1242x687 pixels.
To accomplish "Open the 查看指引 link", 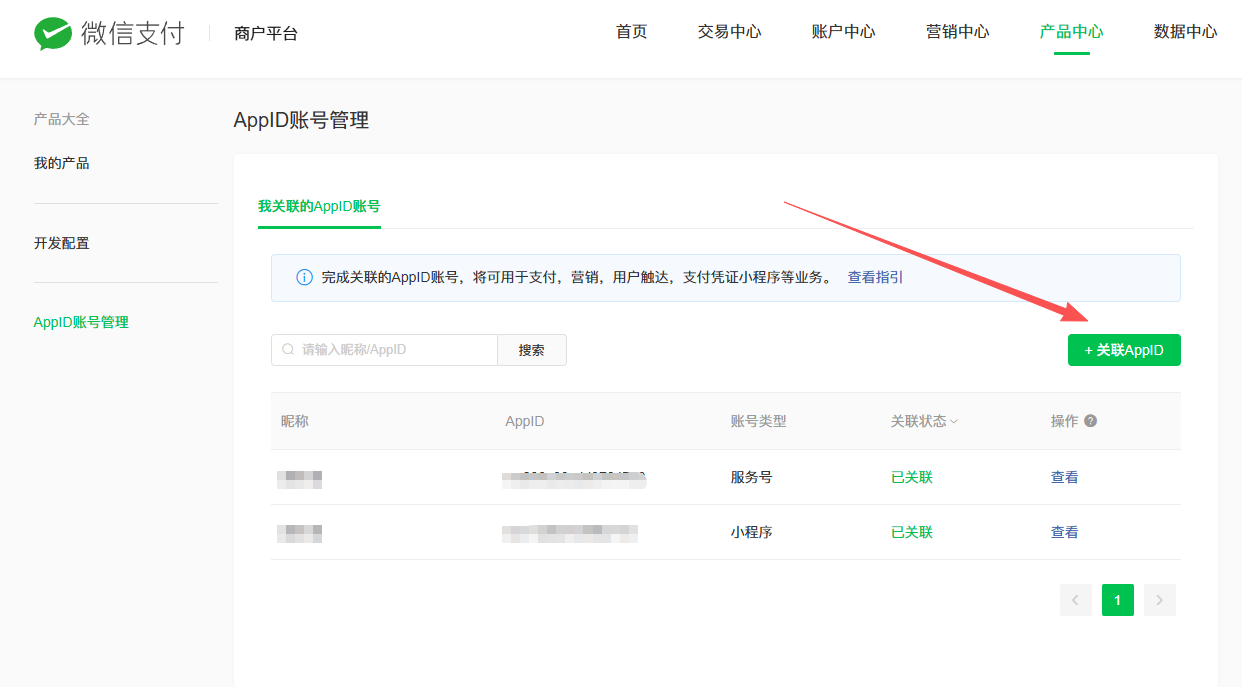I will [875, 277].
